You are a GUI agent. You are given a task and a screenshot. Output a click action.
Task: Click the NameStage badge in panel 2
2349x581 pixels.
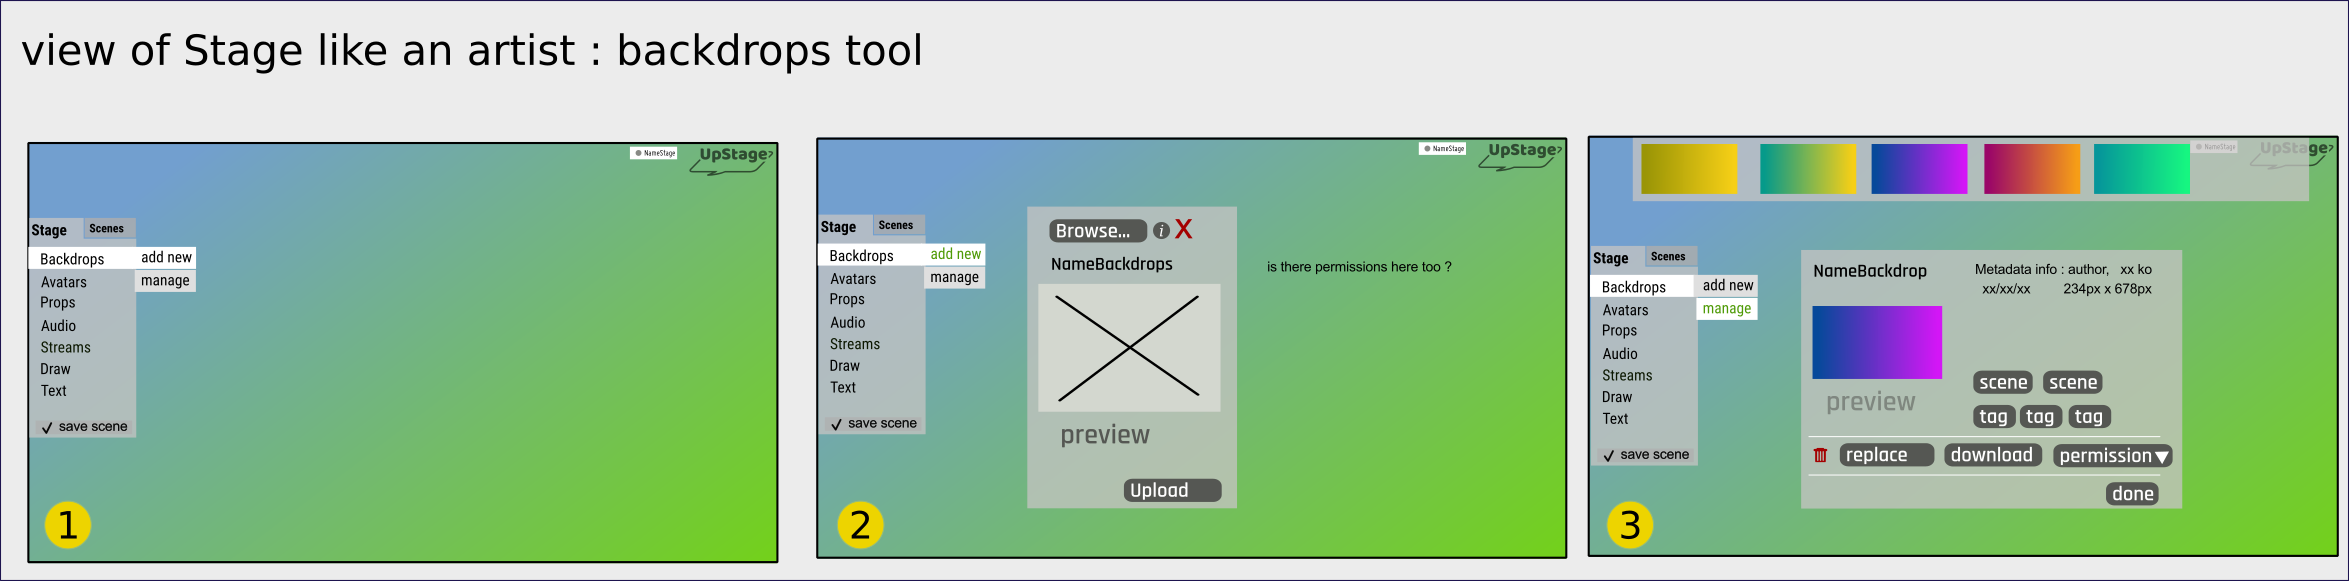pos(1443,148)
